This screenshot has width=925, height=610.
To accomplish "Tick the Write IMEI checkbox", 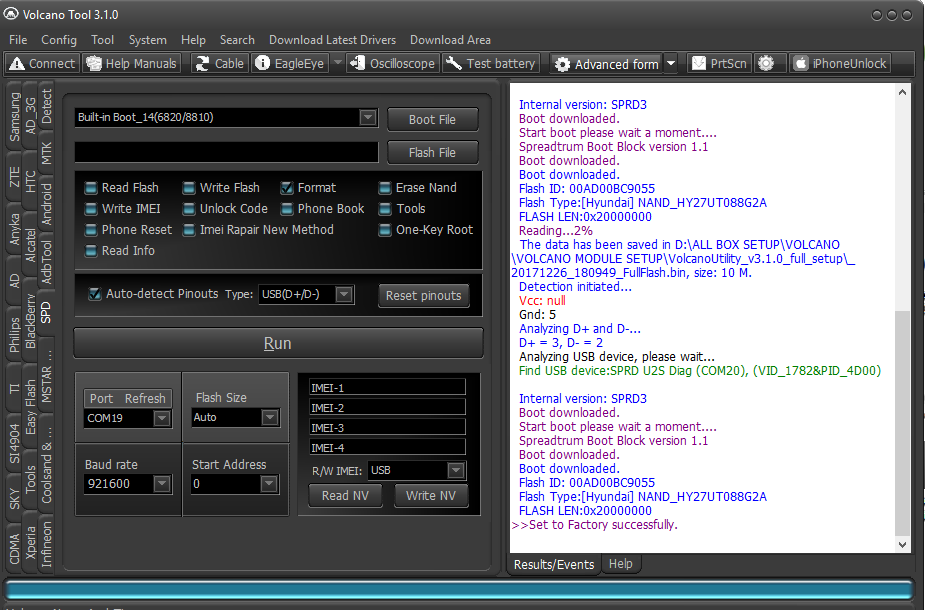I will pyautogui.click(x=91, y=209).
